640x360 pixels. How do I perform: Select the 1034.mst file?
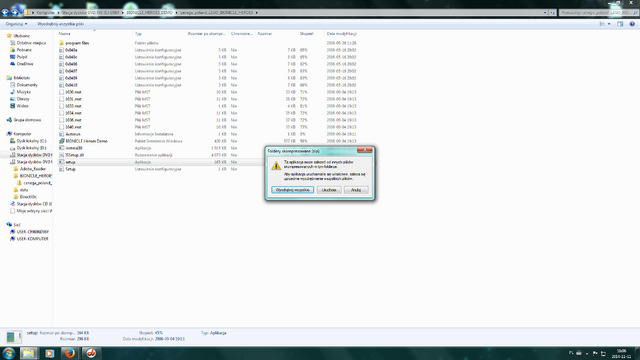[x=73, y=113]
